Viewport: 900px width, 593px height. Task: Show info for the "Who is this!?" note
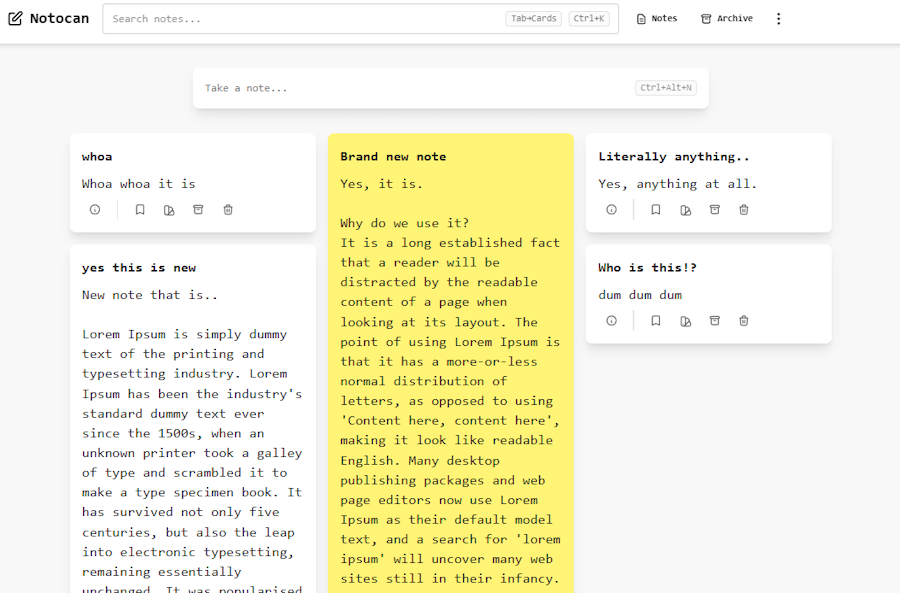click(x=611, y=320)
